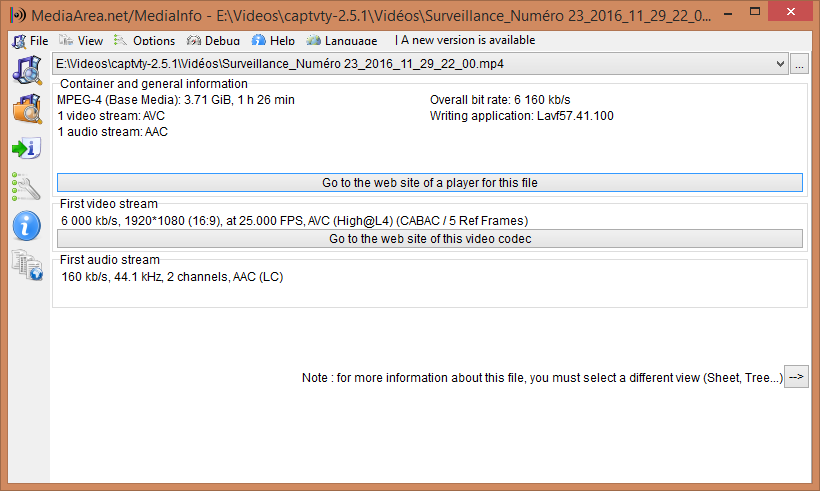
Task: Expand the file path dropdown arrow
Action: tap(780, 64)
